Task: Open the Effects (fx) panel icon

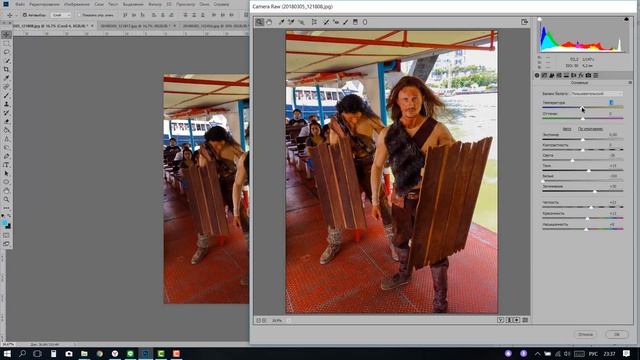Action: (581, 76)
